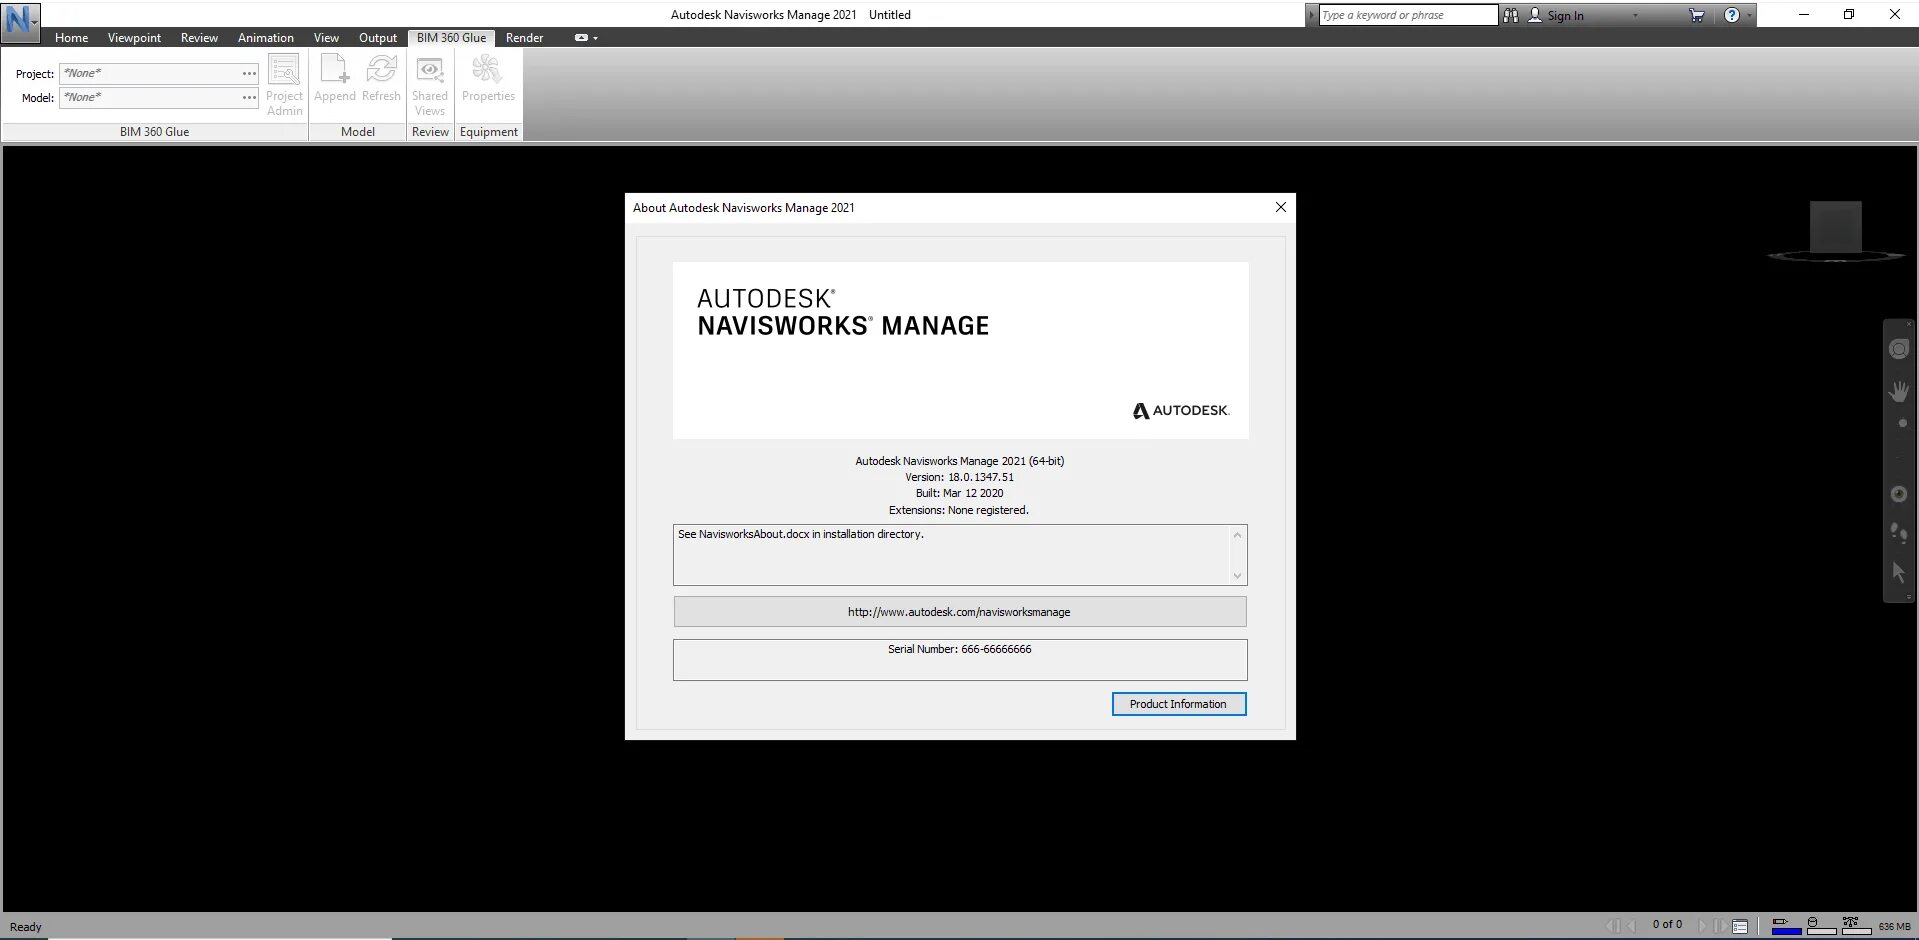Click the keyword search input box
The image size is (1919, 940).
[1408, 15]
